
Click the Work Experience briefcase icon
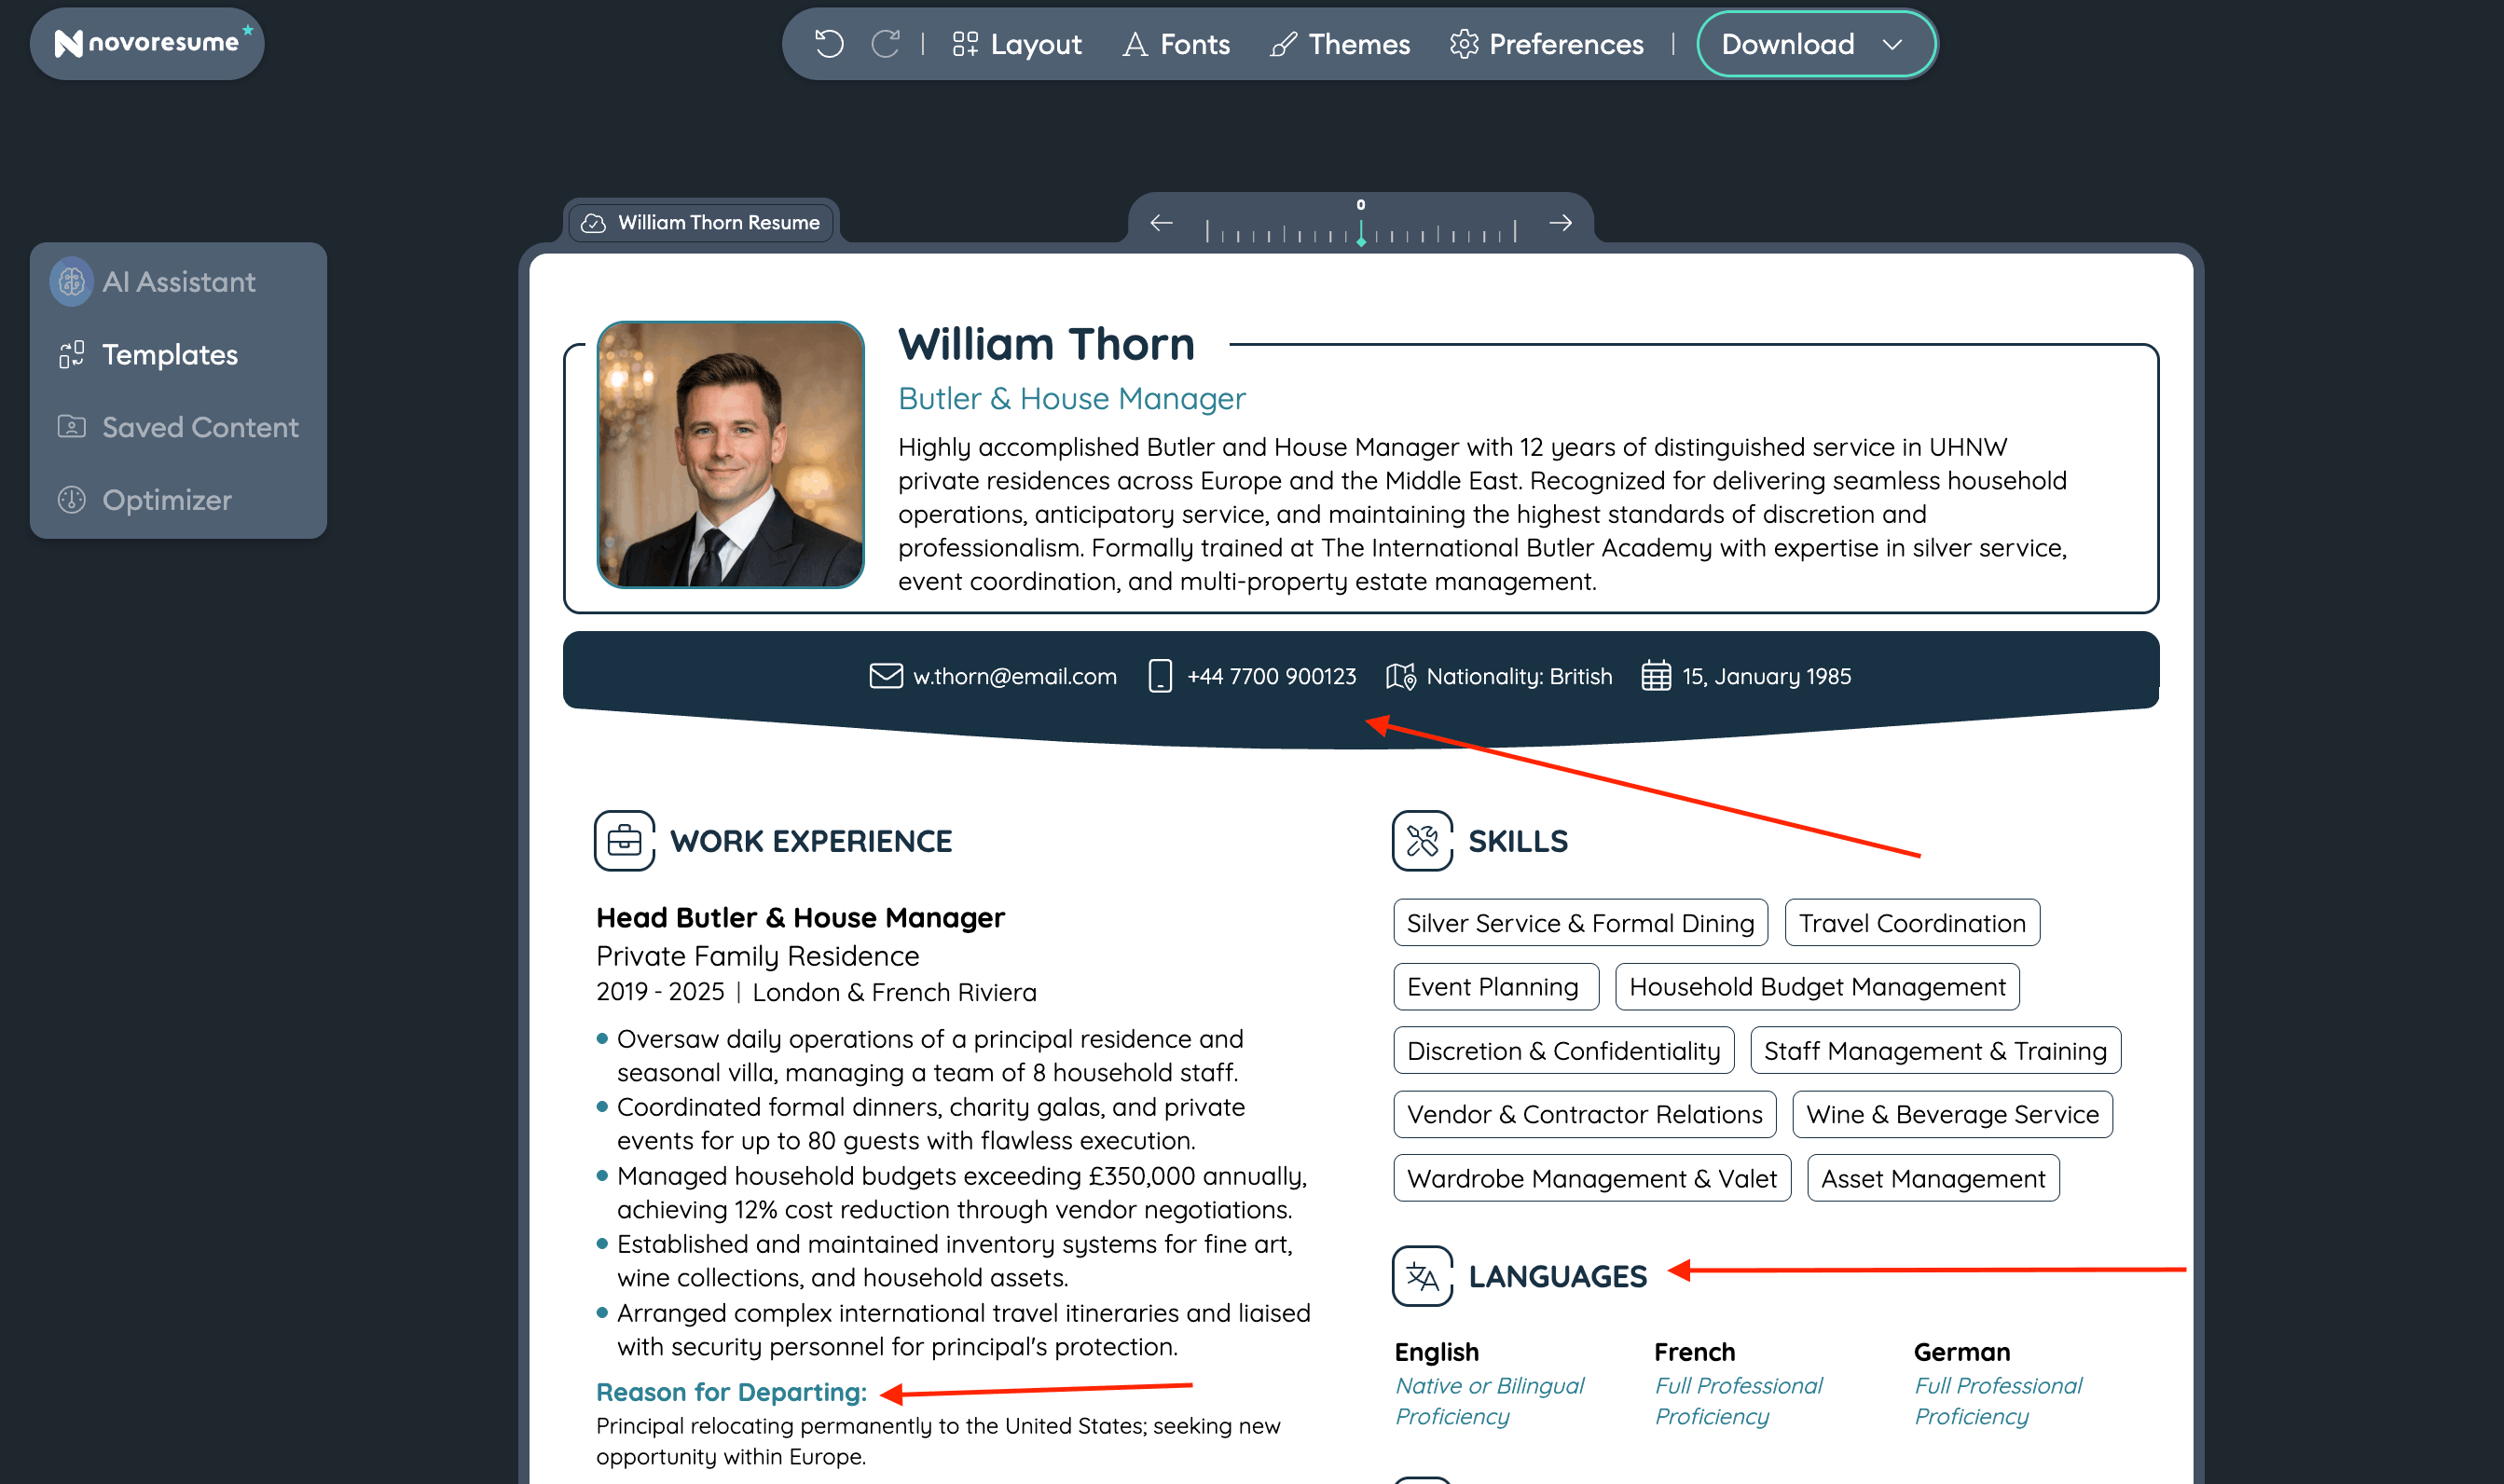pos(624,841)
